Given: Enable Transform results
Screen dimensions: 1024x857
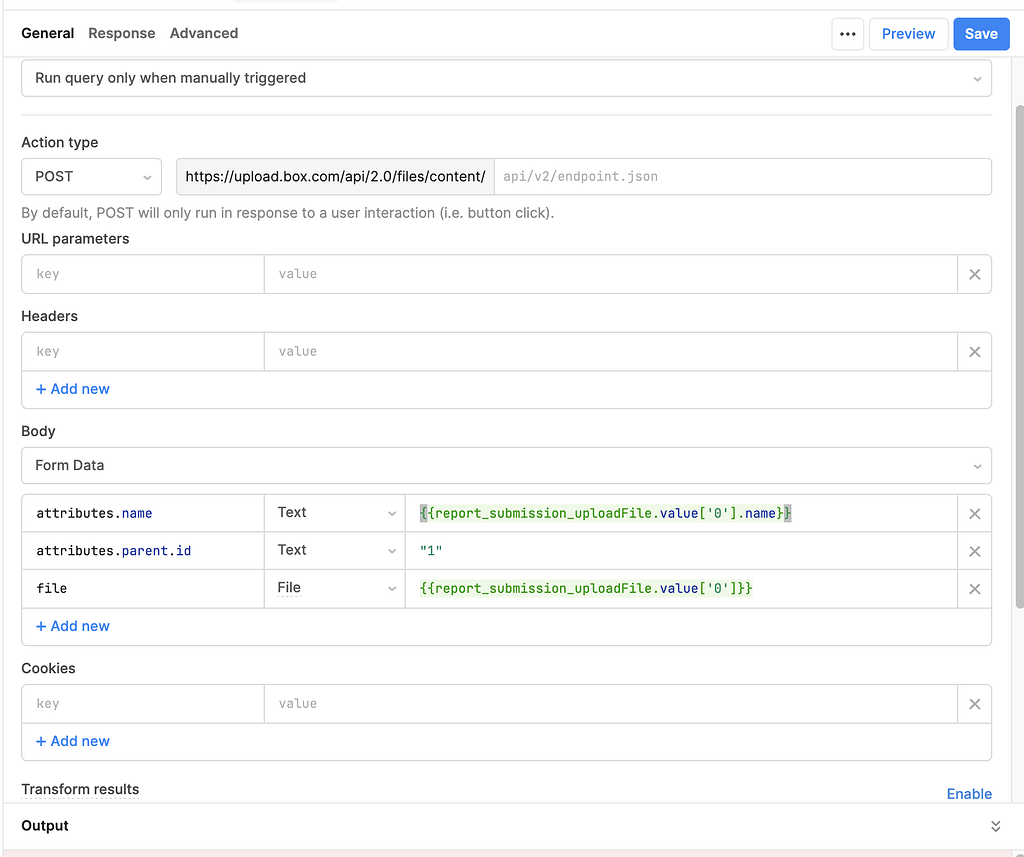Looking at the screenshot, I should point(968,793).
